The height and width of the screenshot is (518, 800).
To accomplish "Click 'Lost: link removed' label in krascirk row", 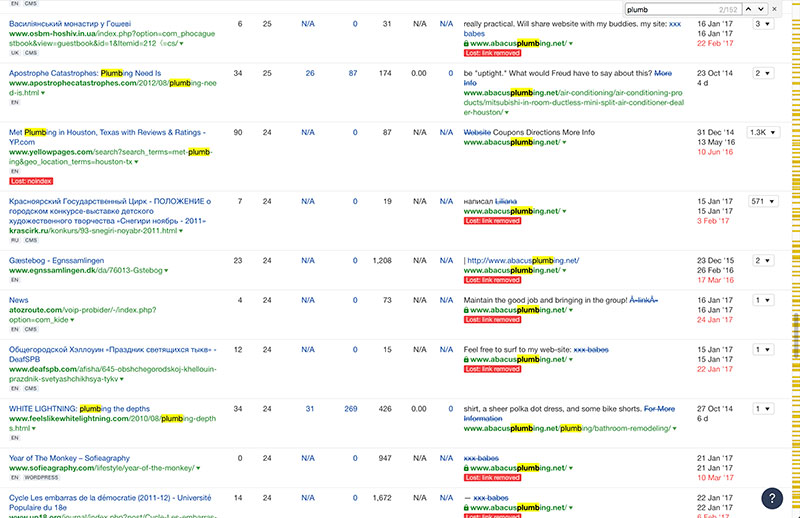I will 492,221.
